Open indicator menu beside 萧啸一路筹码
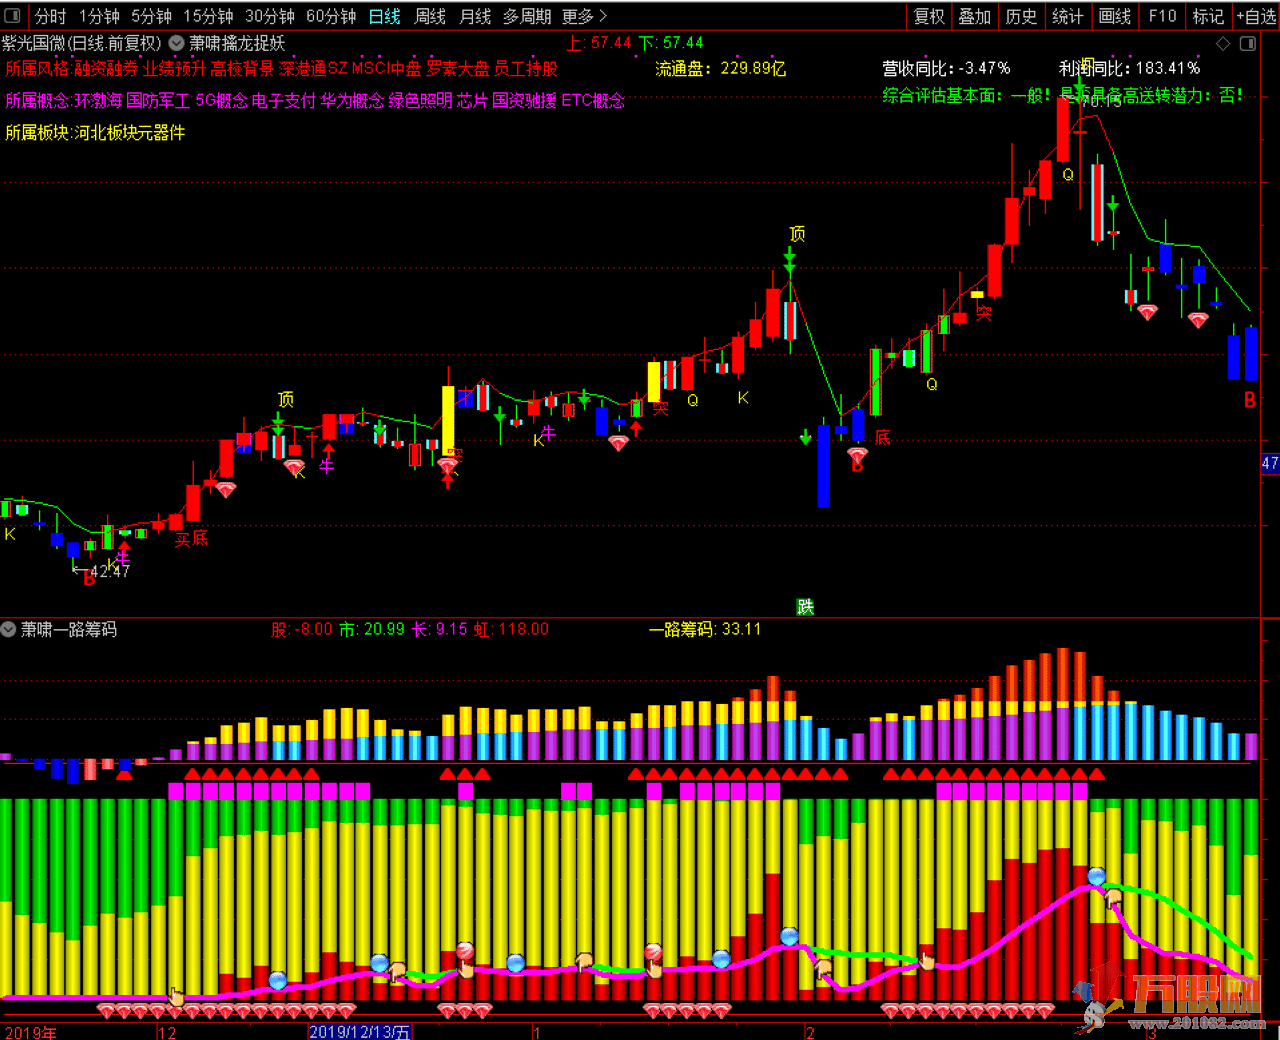 pyautogui.click(x=9, y=629)
